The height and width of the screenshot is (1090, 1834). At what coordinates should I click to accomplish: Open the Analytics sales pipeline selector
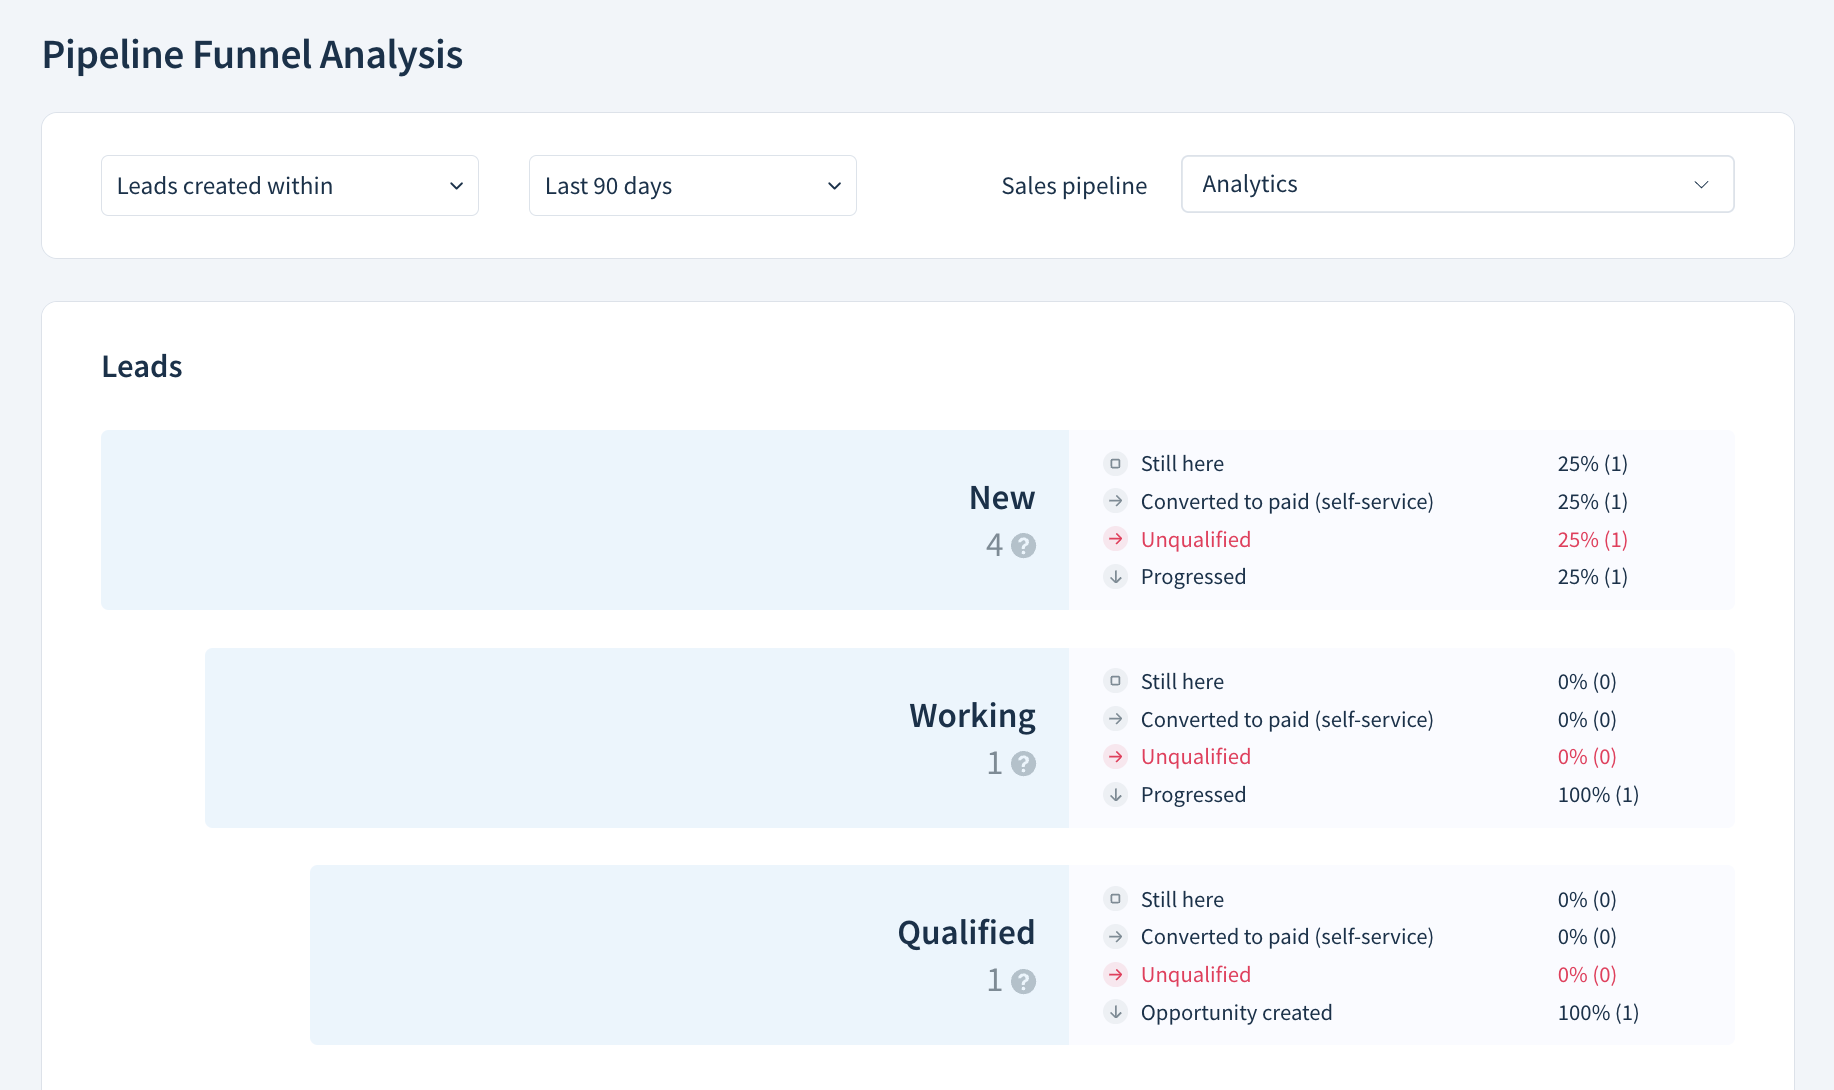[1457, 184]
